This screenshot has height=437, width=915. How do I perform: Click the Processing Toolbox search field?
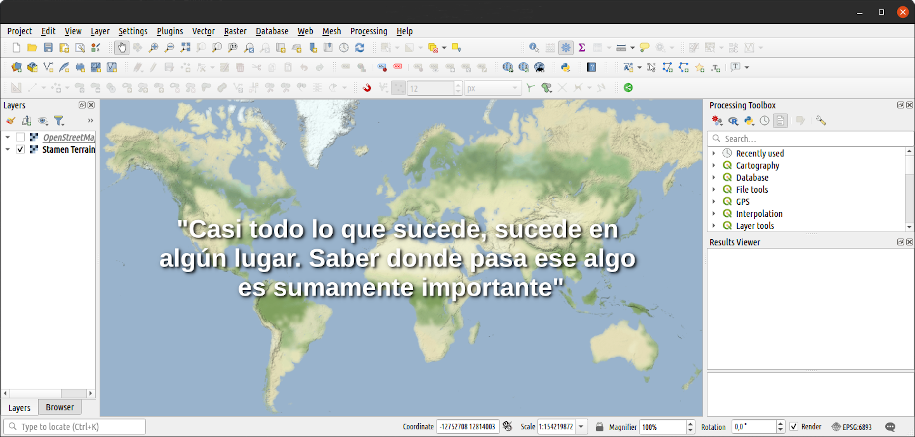coord(810,138)
